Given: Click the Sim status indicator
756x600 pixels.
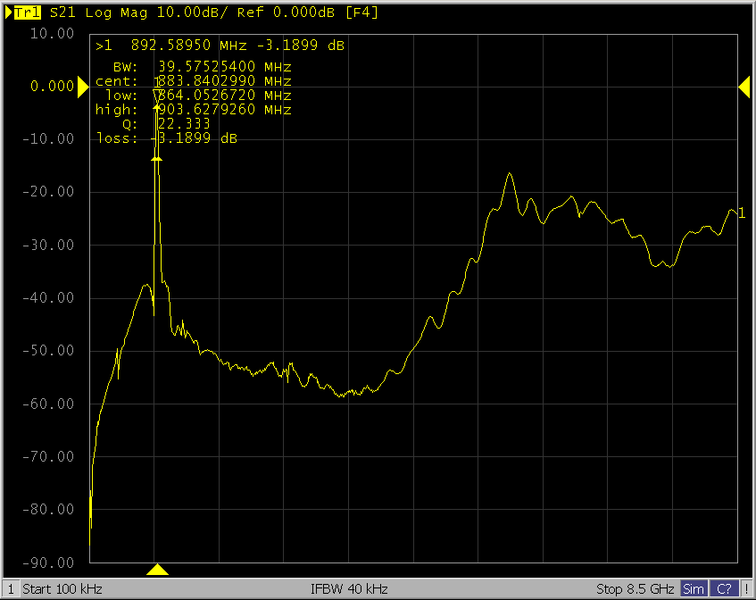Looking at the screenshot, I should click(693, 589).
